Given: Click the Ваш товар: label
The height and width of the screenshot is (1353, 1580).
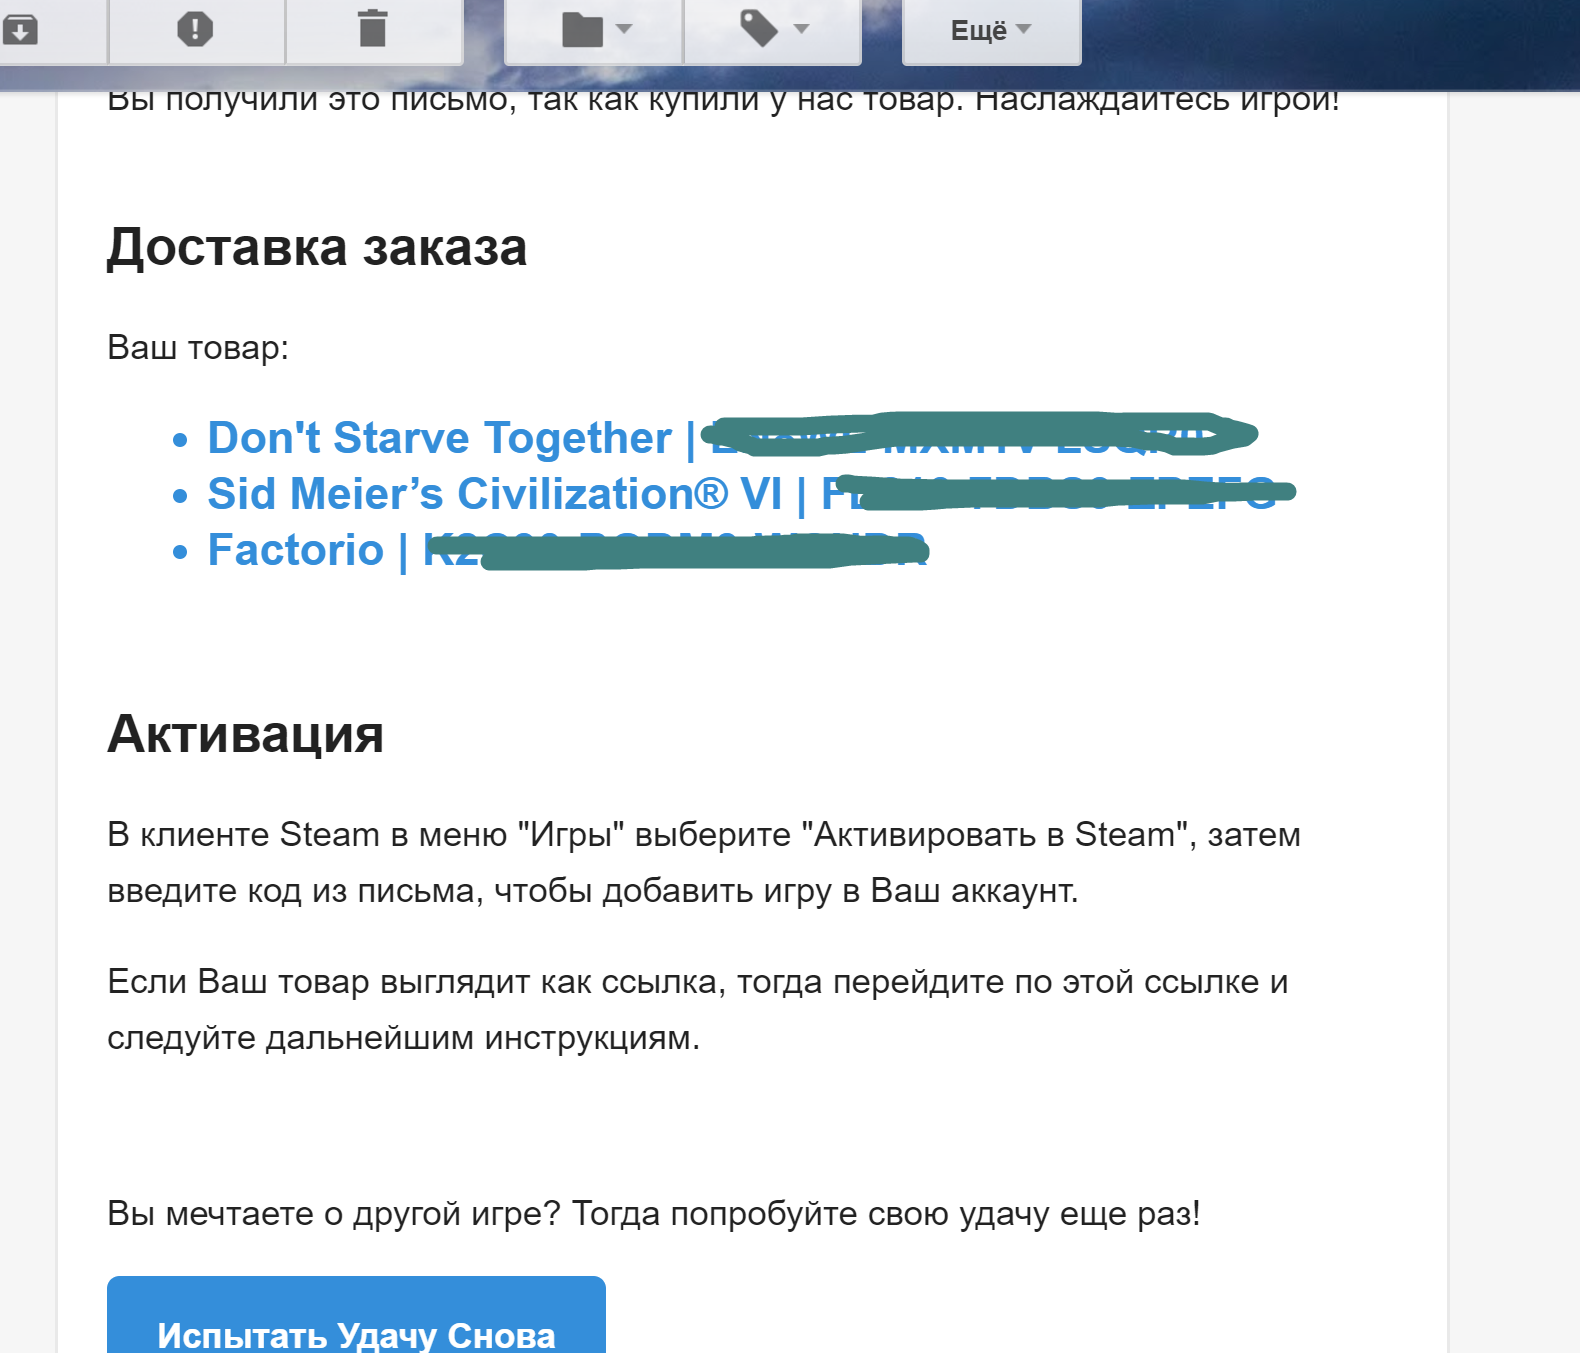Looking at the screenshot, I should tap(198, 348).
